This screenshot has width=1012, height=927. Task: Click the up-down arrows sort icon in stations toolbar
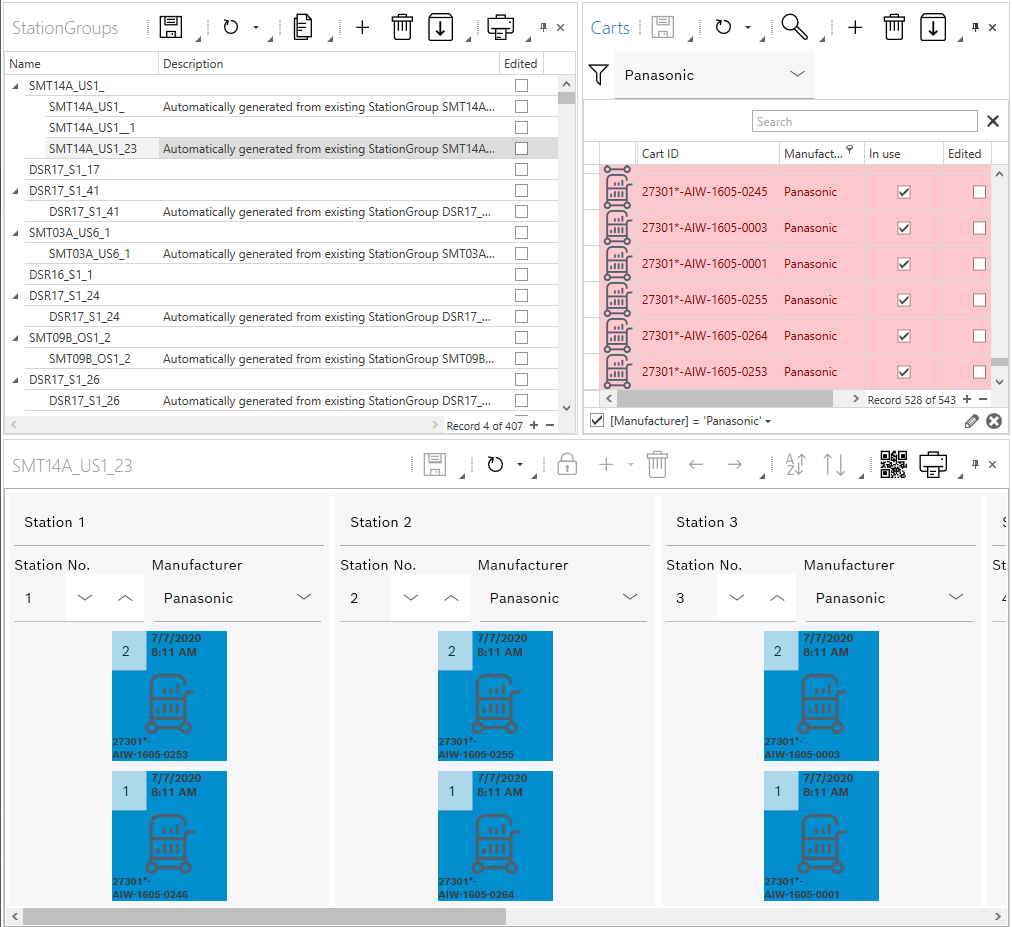[834, 464]
